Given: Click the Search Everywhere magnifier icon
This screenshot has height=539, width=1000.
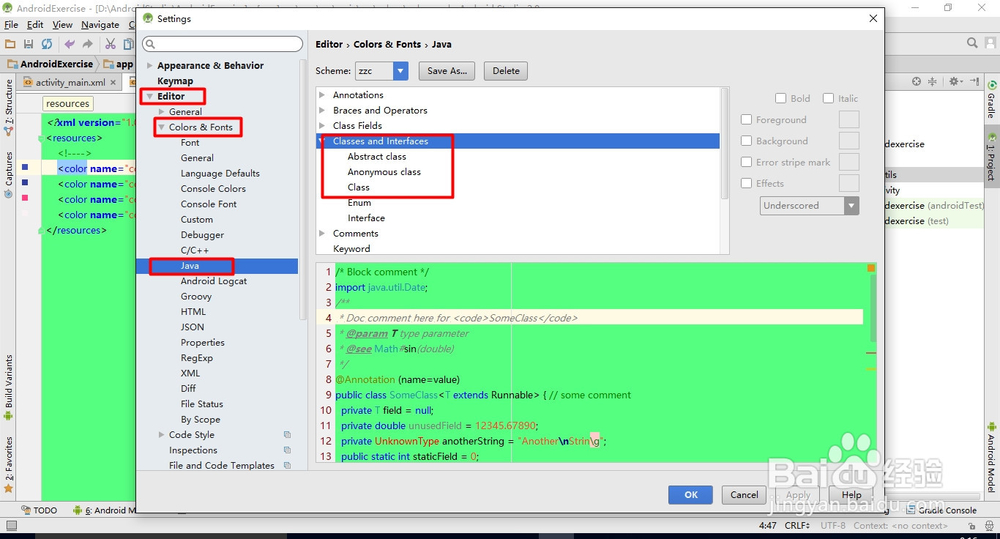Looking at the screenshot, I should click(x=972, y=43).
